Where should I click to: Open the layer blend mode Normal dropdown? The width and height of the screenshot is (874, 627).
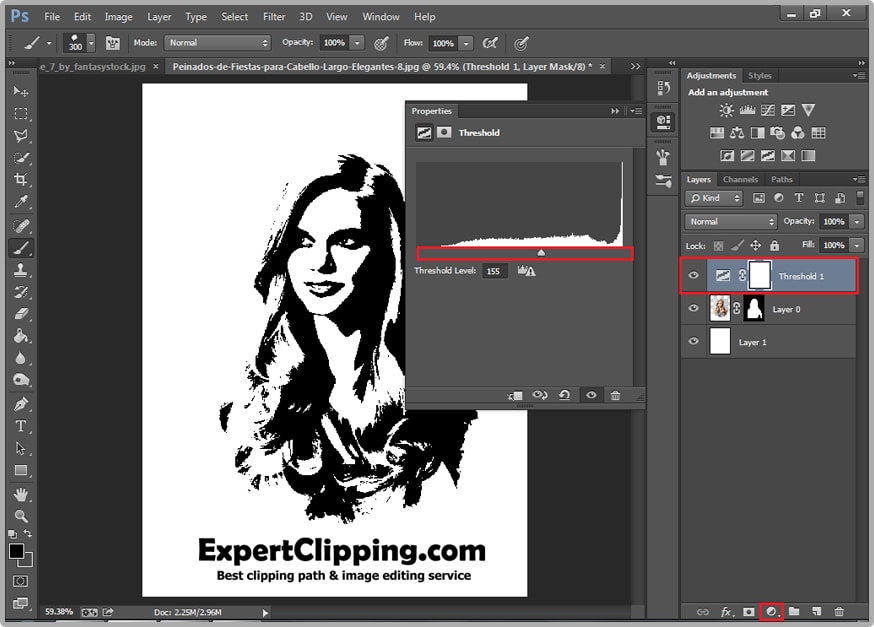tap(731, 221)
